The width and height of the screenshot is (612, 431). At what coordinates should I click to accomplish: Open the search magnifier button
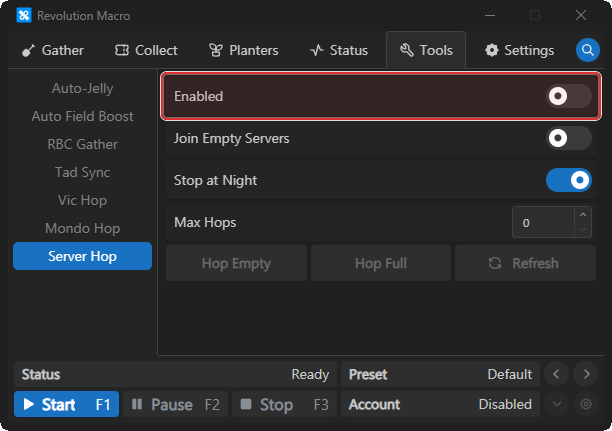point(587,50)
